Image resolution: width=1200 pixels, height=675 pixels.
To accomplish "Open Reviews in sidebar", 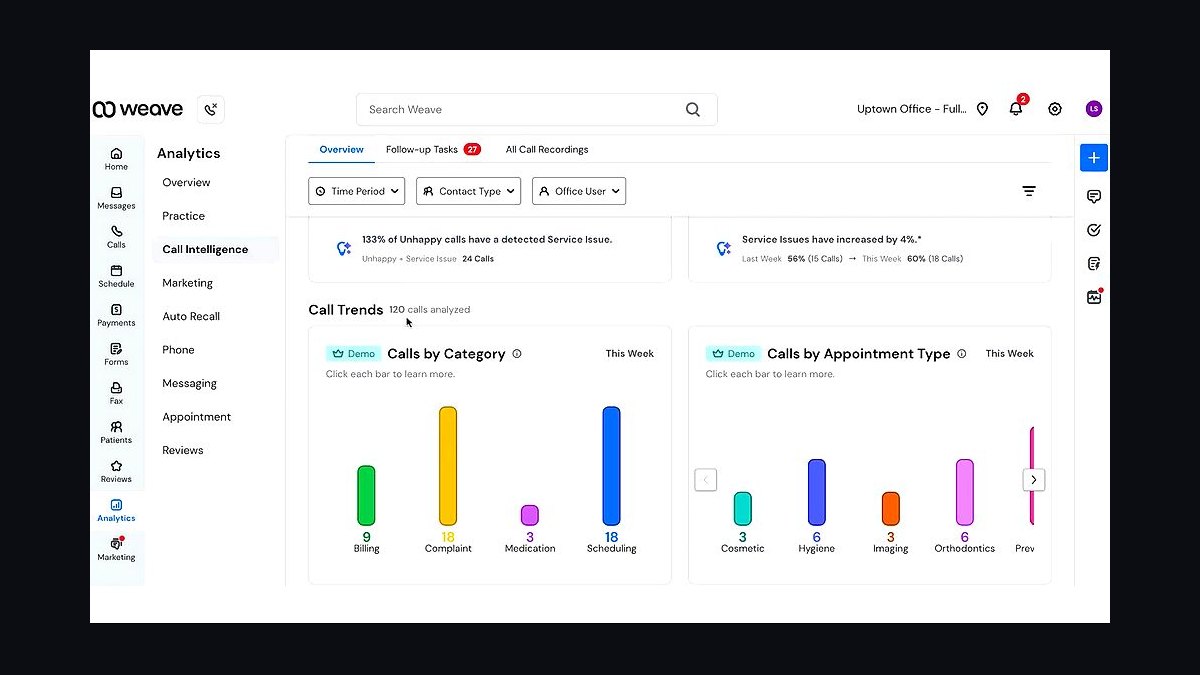I will click(116, 471).
